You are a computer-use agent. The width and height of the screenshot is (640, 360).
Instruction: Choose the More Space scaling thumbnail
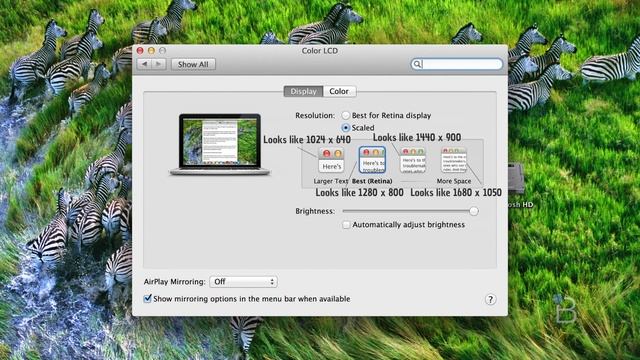[454, 160]
